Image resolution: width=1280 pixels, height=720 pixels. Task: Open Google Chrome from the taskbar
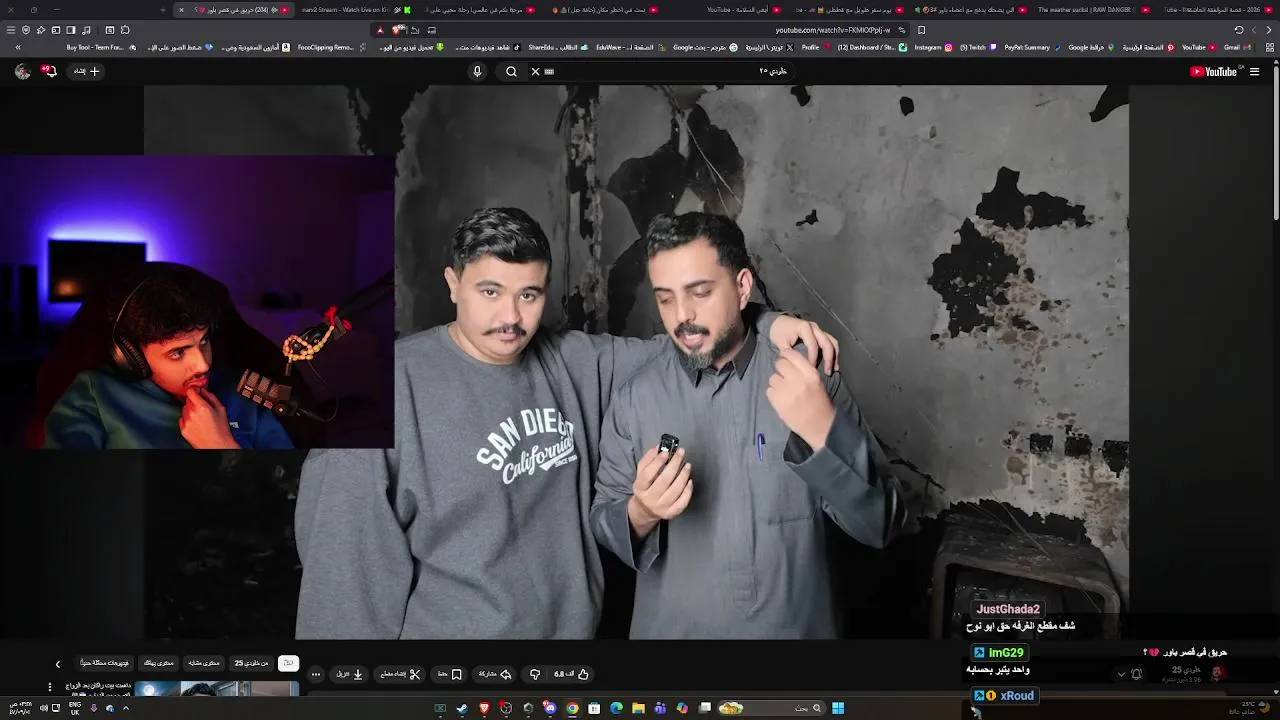[572, 708]
